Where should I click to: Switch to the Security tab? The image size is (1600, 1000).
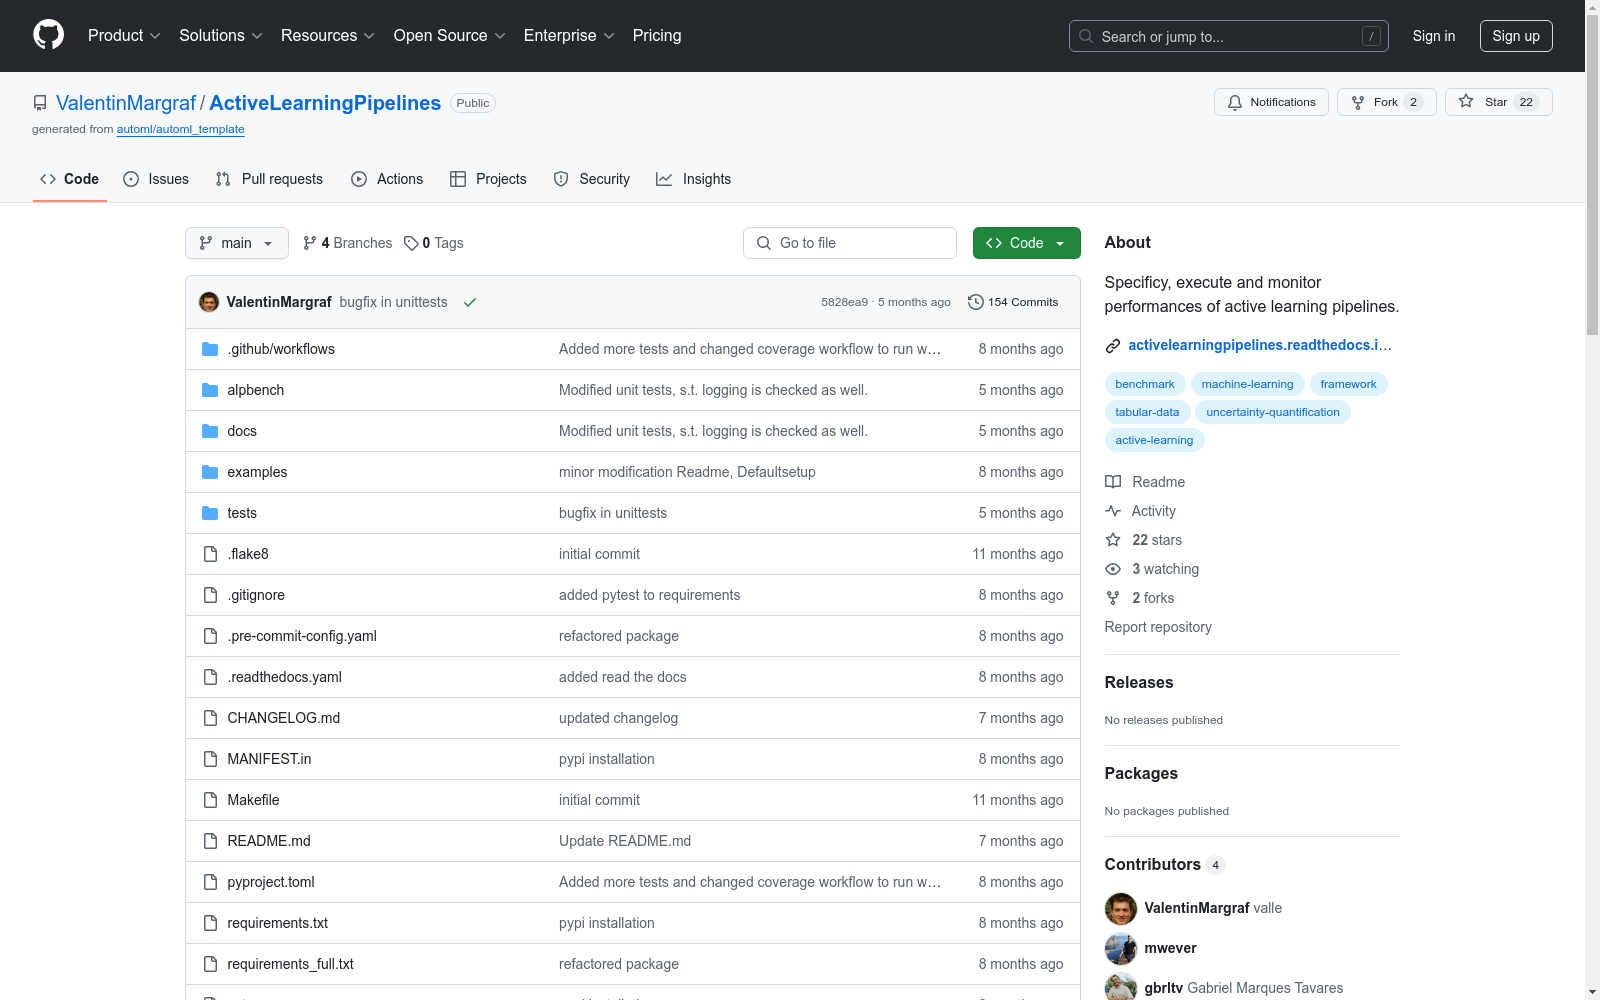[x=592, y=179]
